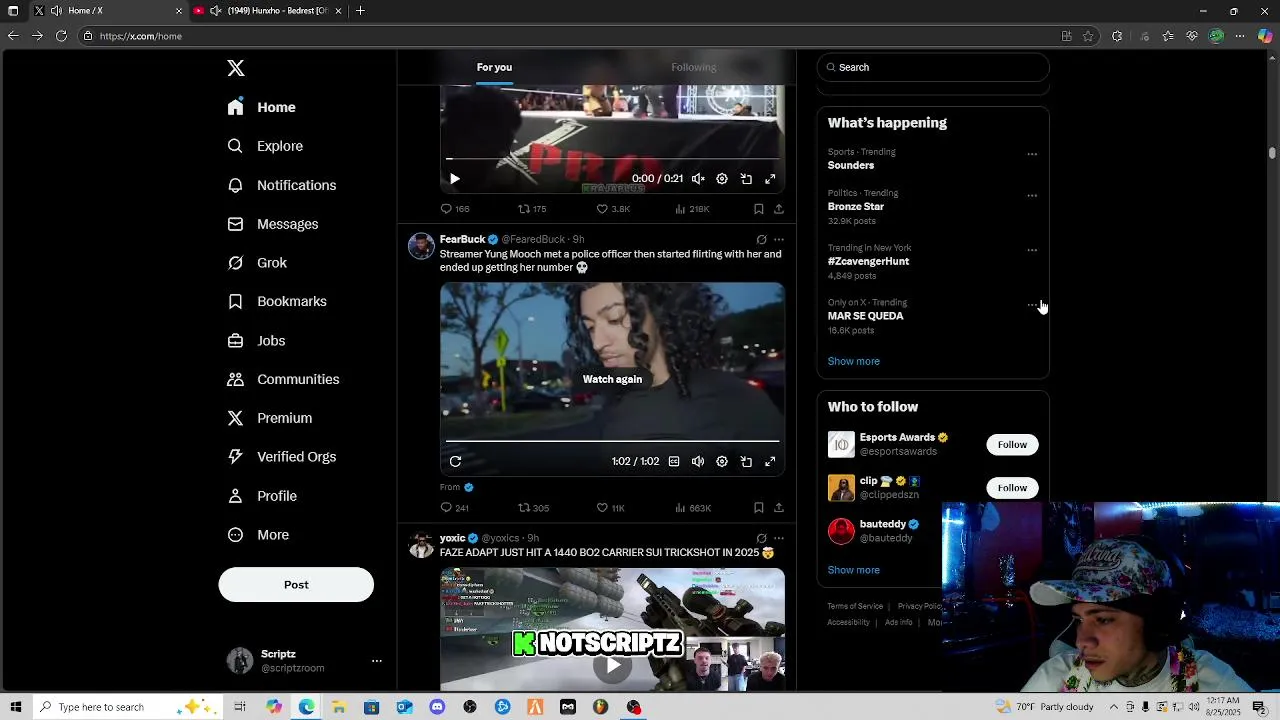Mute the wrestling video sound
The width and height of the screenshot is (1280, 720).
[x=698, y=179]
